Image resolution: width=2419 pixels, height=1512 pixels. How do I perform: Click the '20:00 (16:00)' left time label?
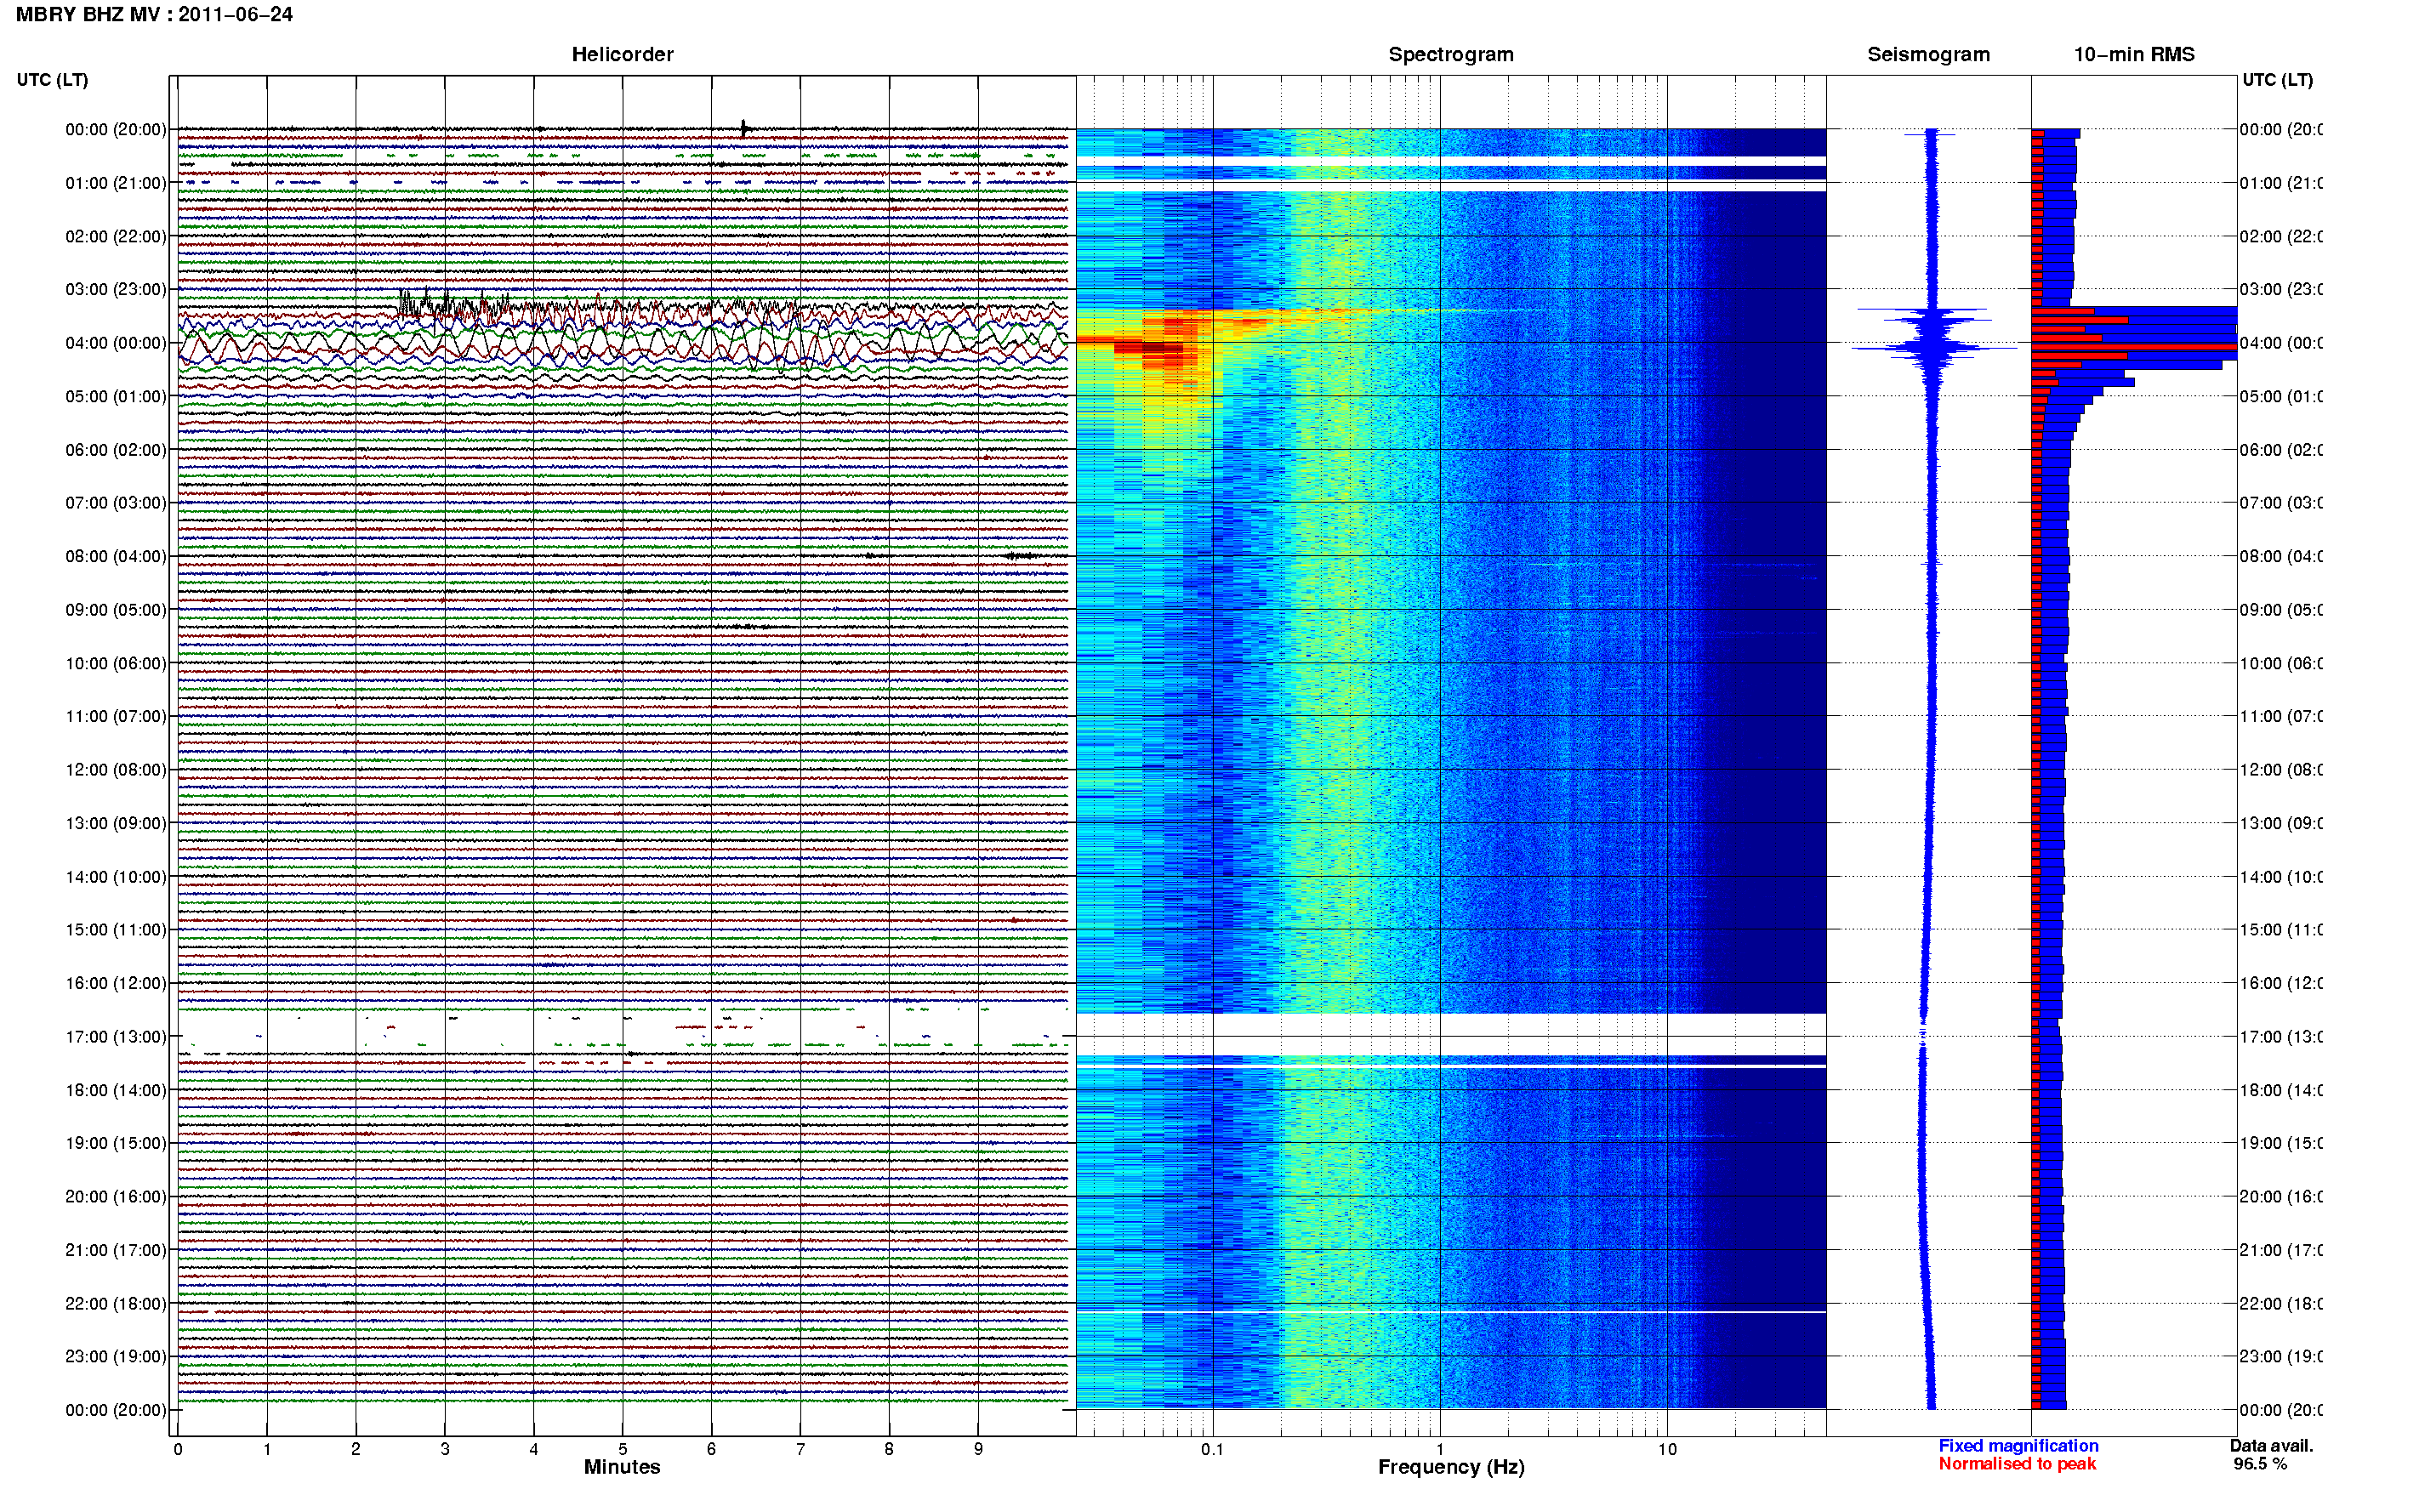[116, 1196]
